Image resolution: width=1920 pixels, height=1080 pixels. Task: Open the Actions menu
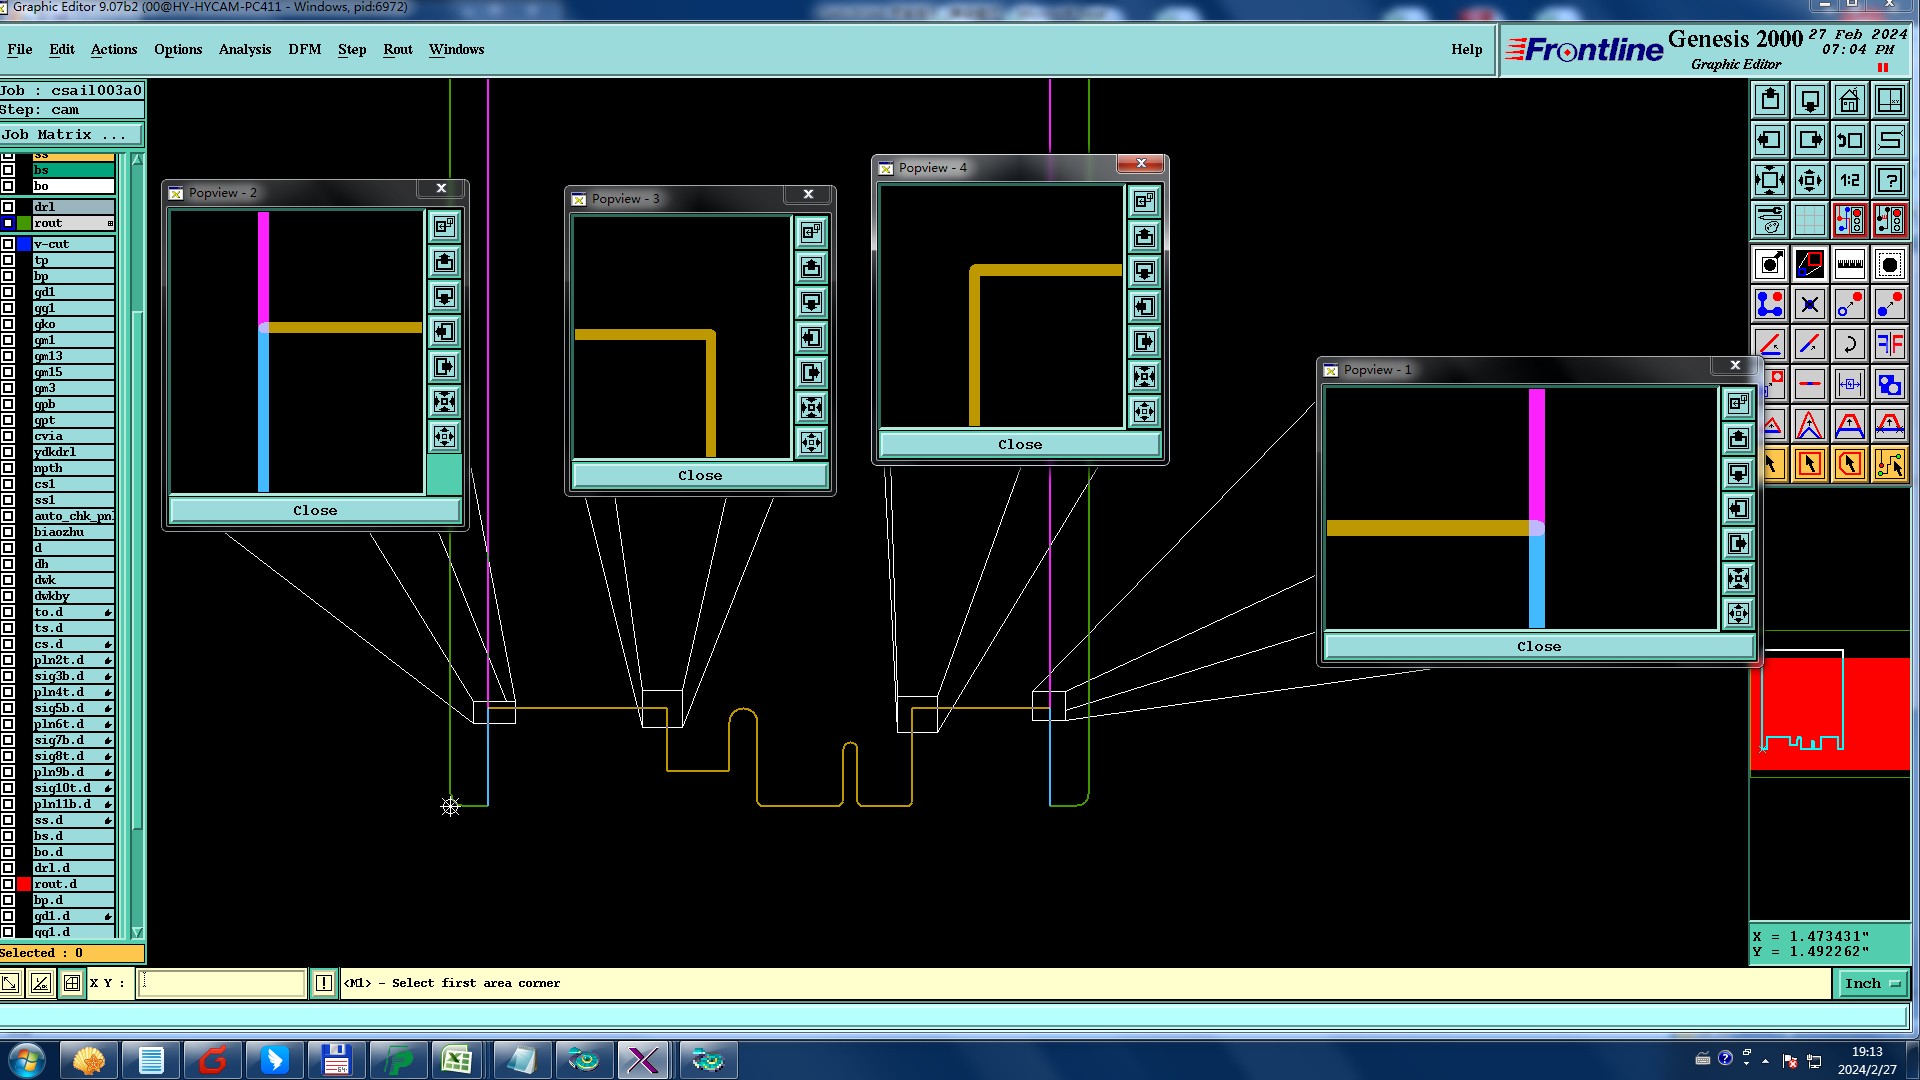[114, 49]
